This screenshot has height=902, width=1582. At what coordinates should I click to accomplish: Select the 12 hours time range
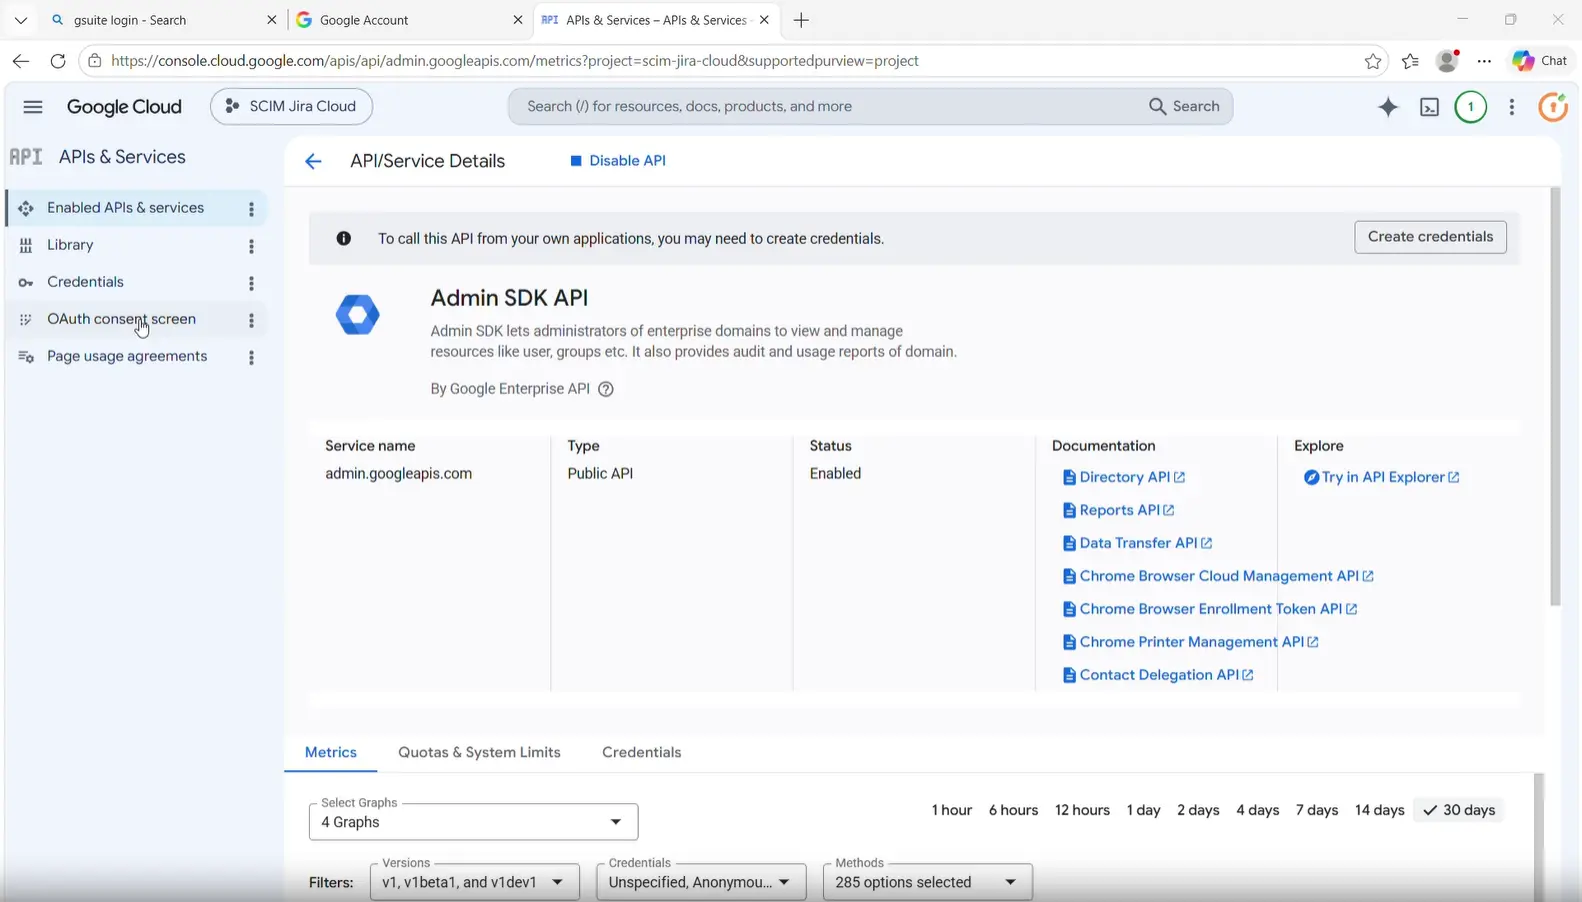pyautogui.click(x=1082, y=810)
